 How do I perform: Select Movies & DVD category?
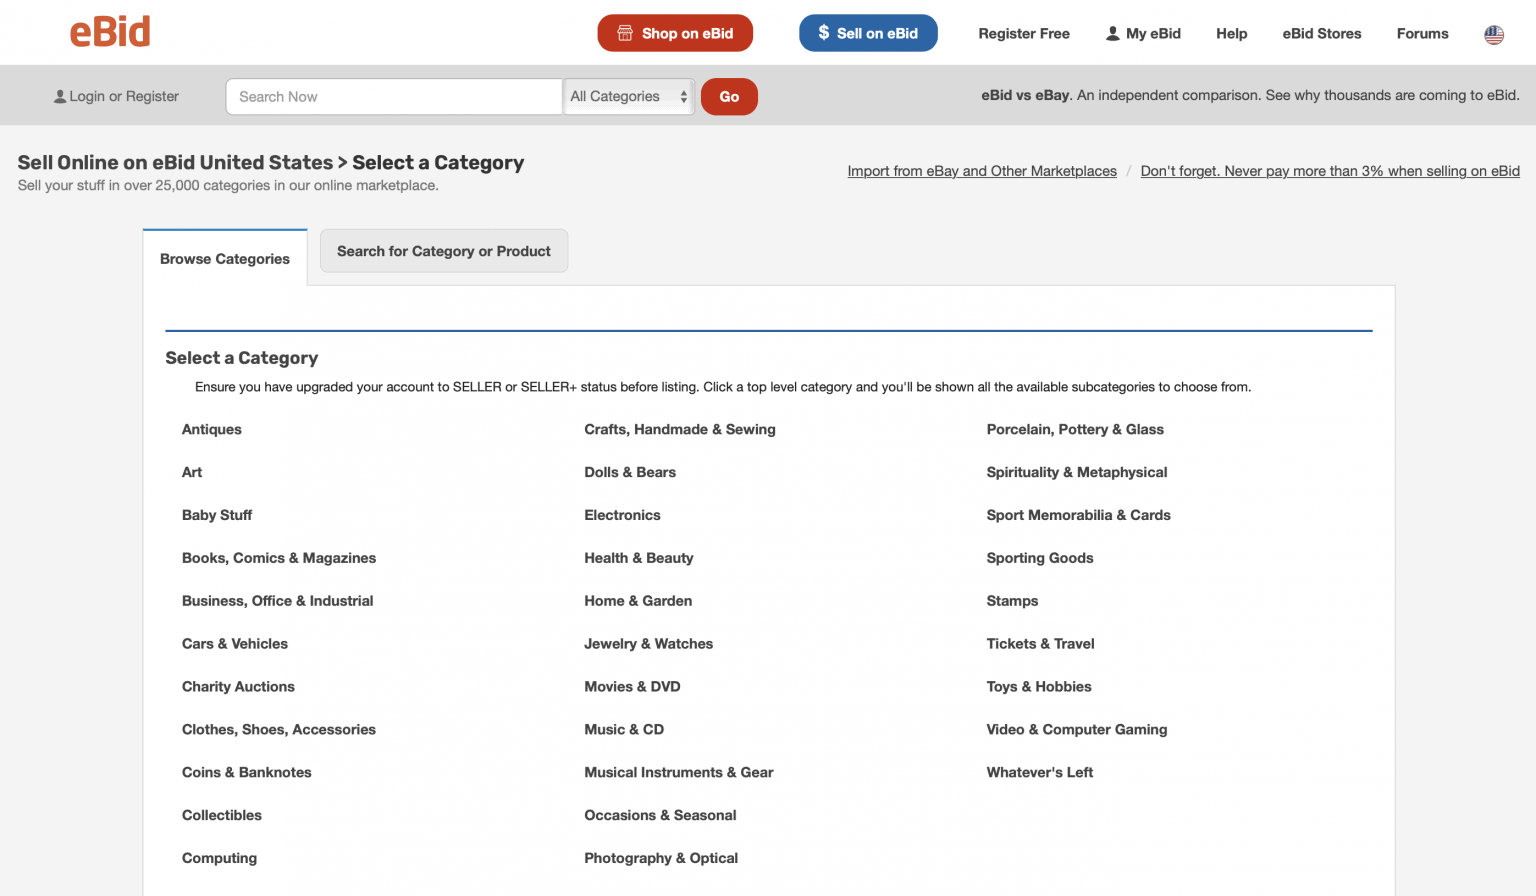[x=632, y=688]
